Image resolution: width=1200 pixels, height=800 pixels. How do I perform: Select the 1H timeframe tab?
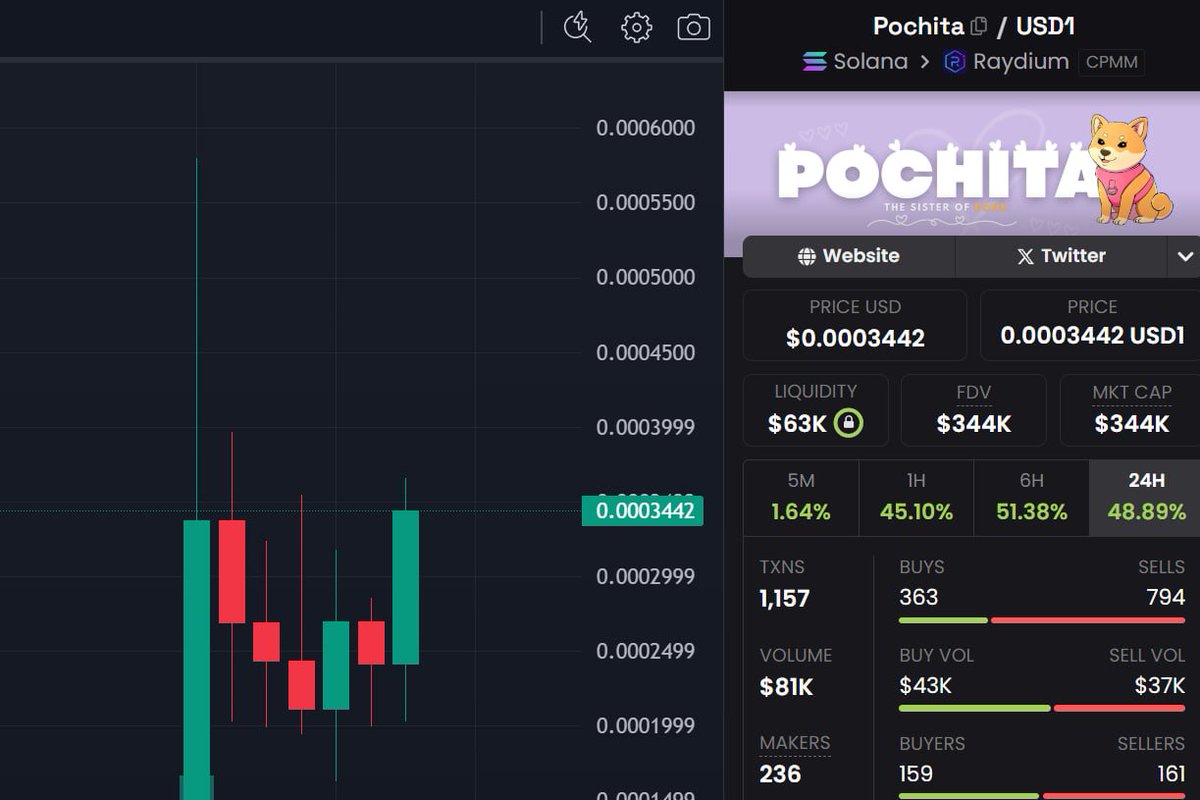coord(916,497)
